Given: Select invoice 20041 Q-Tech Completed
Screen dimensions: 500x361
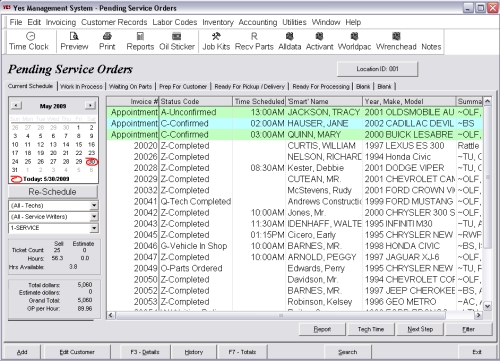Looking at the screenshot, I should [295, 201].
